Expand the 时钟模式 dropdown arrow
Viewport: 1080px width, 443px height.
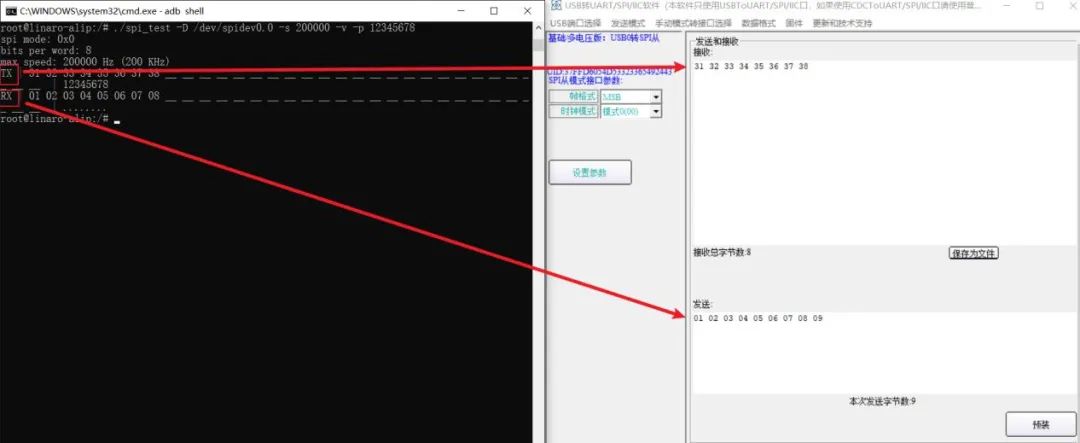656,112
